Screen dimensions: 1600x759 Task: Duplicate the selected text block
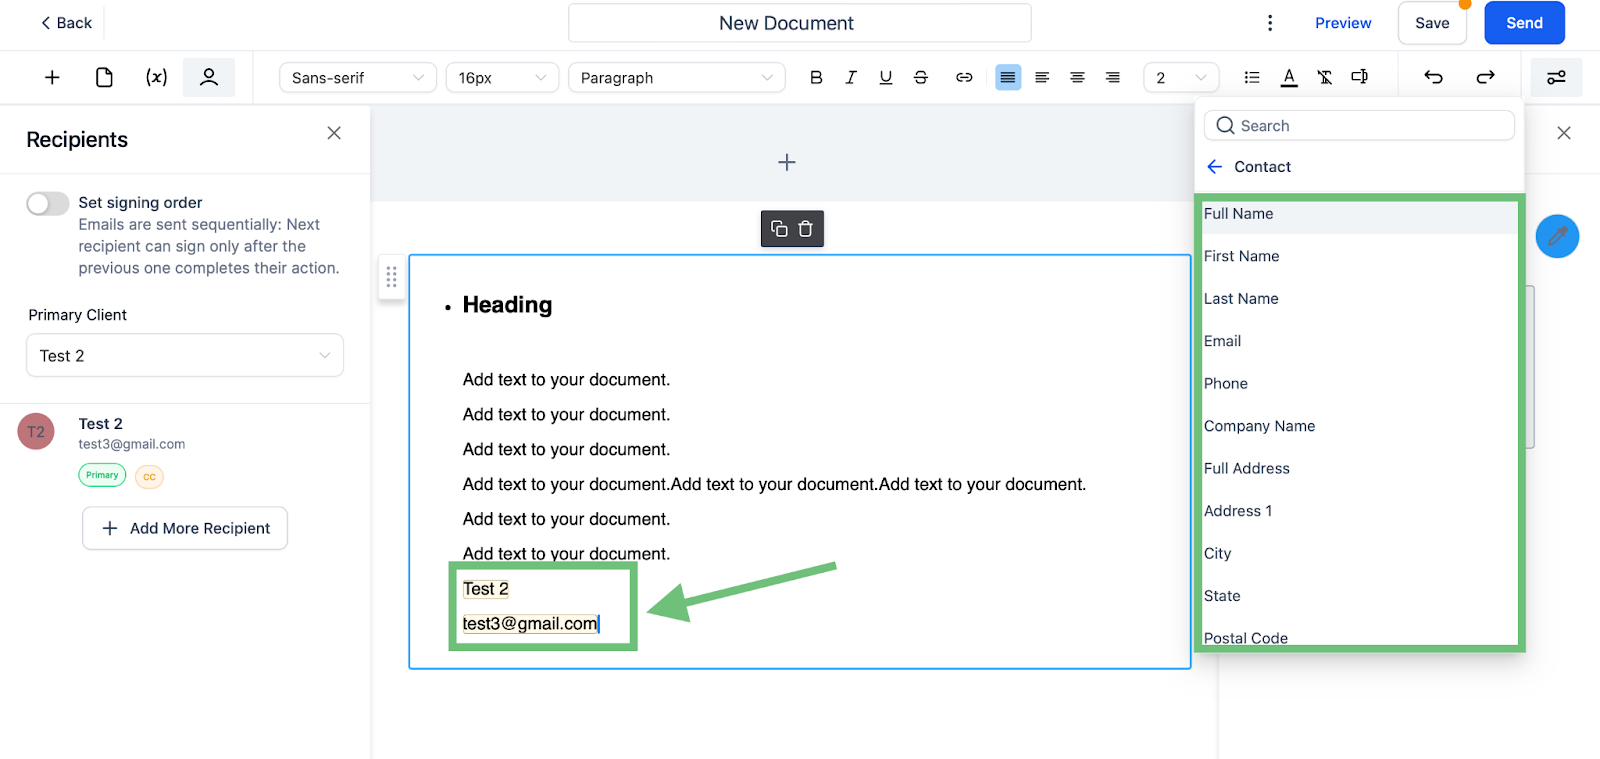pyautogui.click(x=779, y=229)
